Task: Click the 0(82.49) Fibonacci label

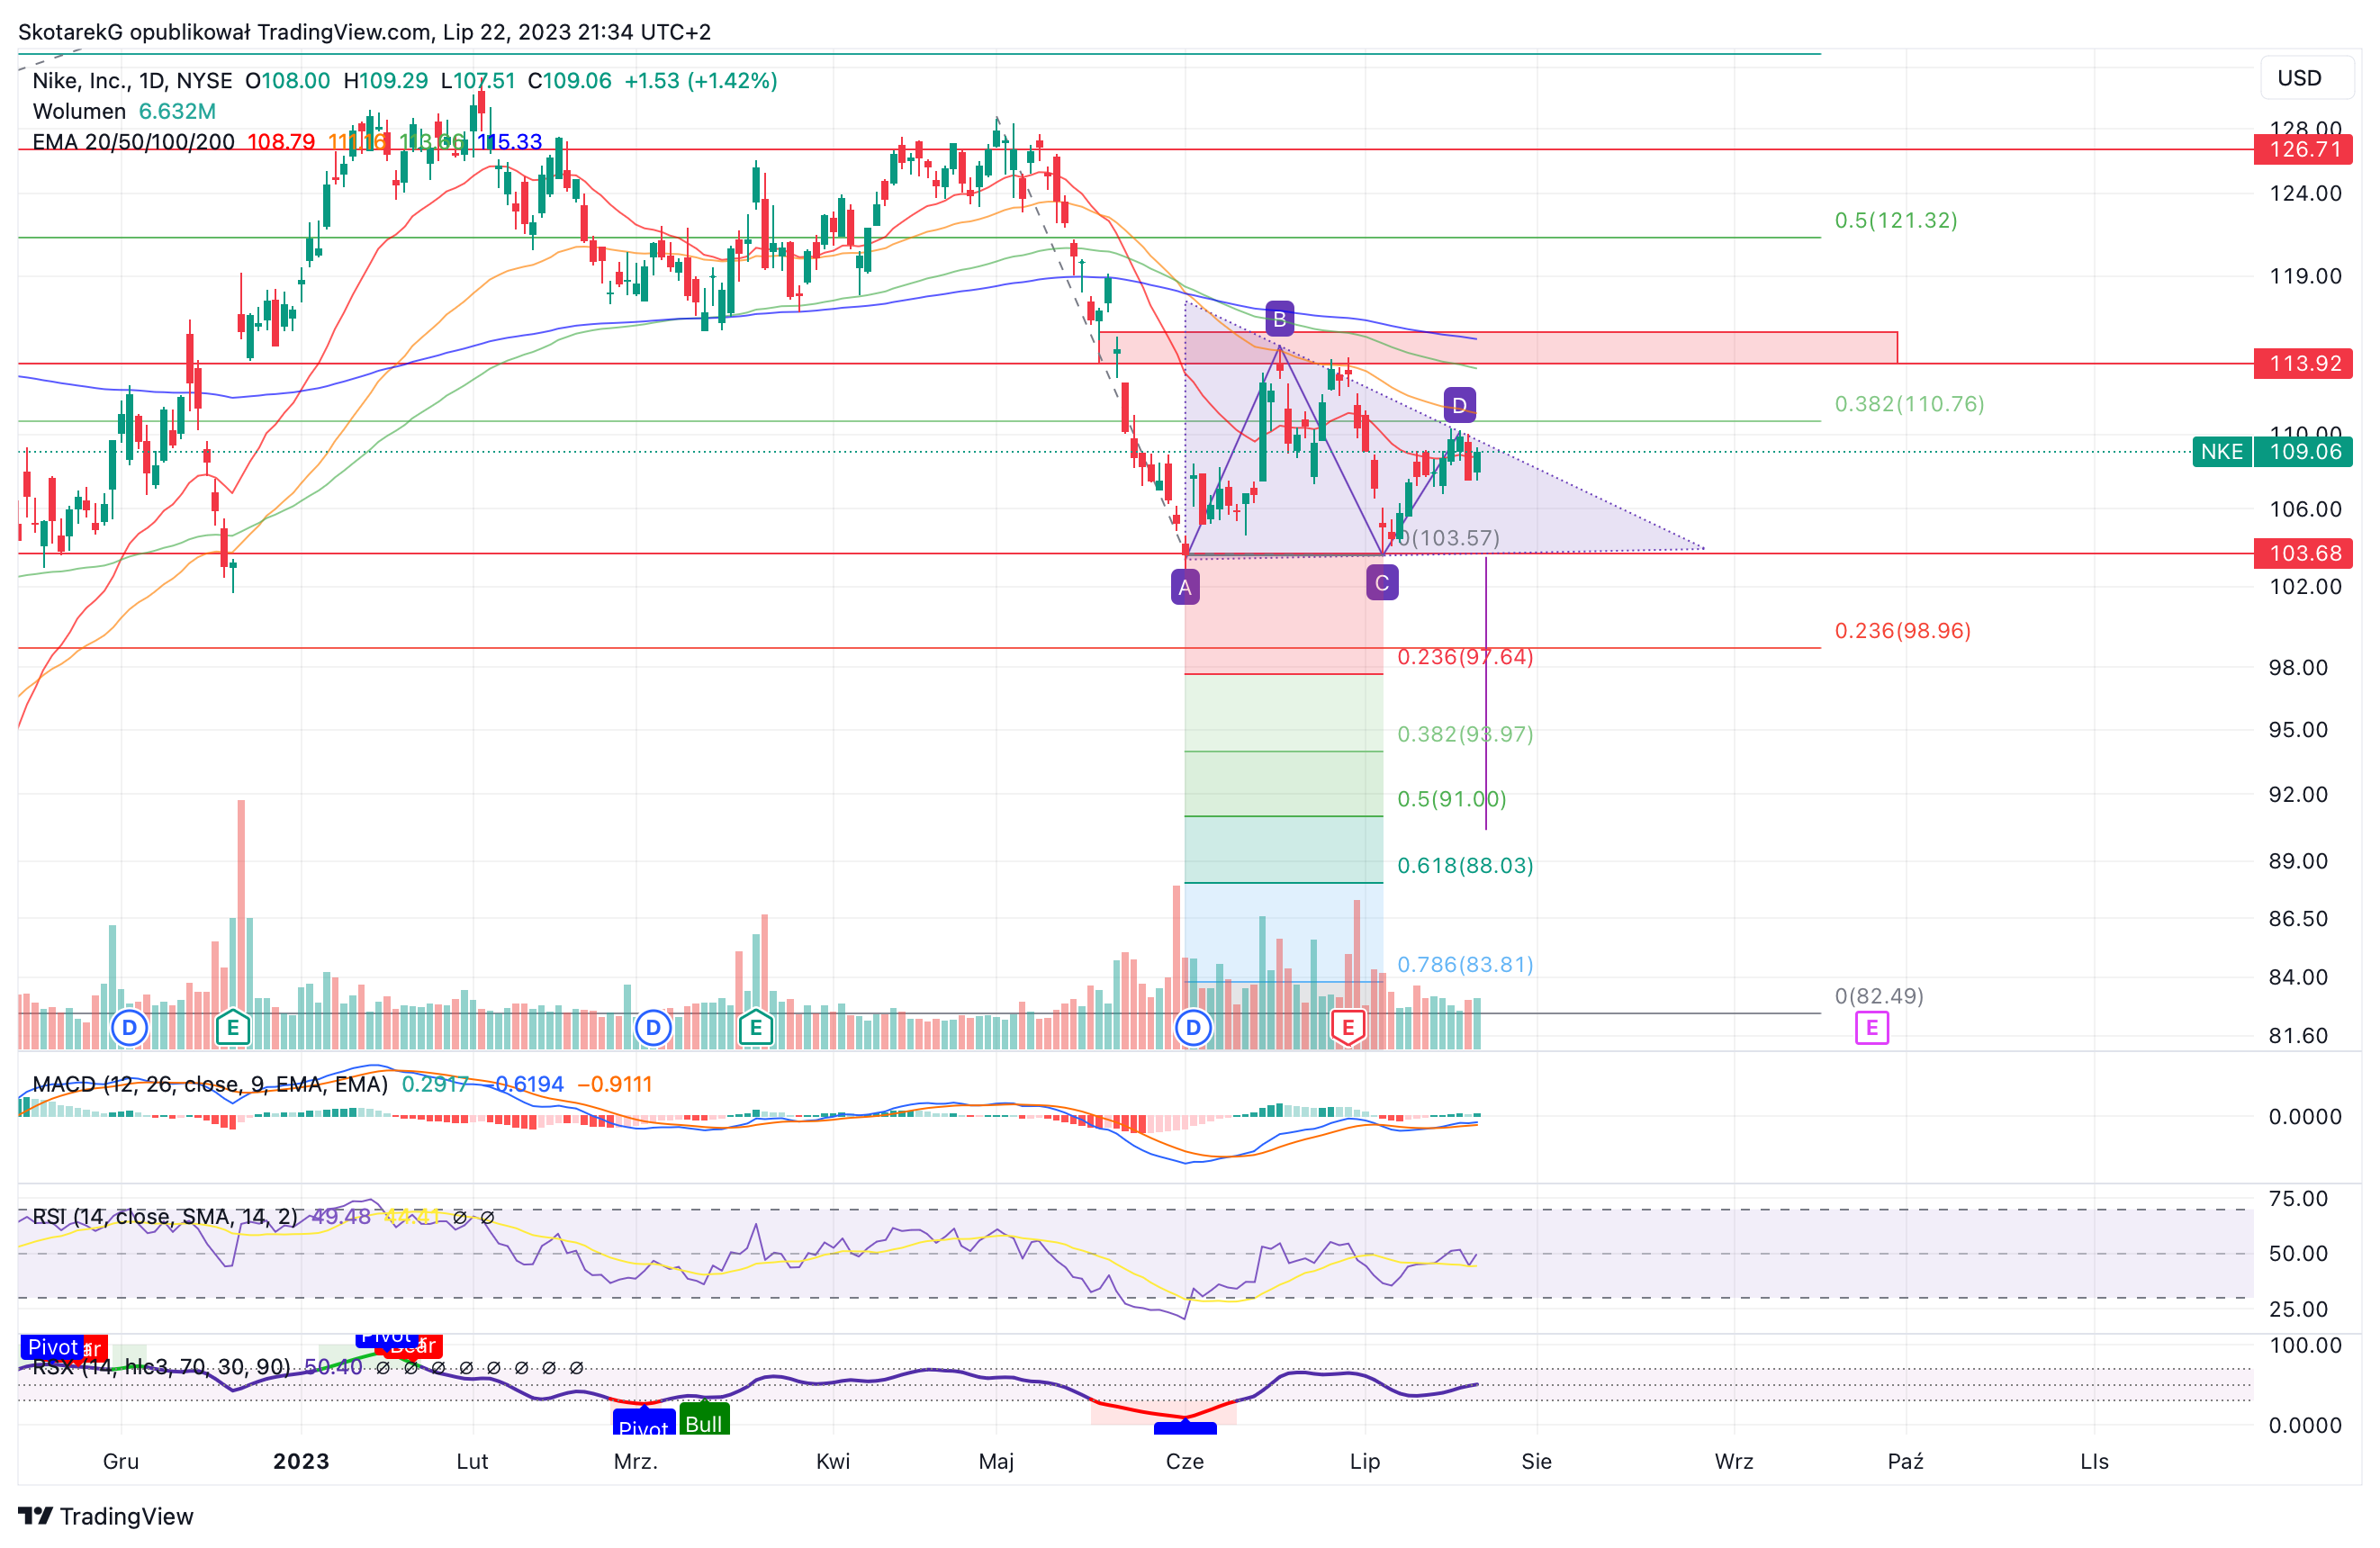Action: tap(1879, 996)
